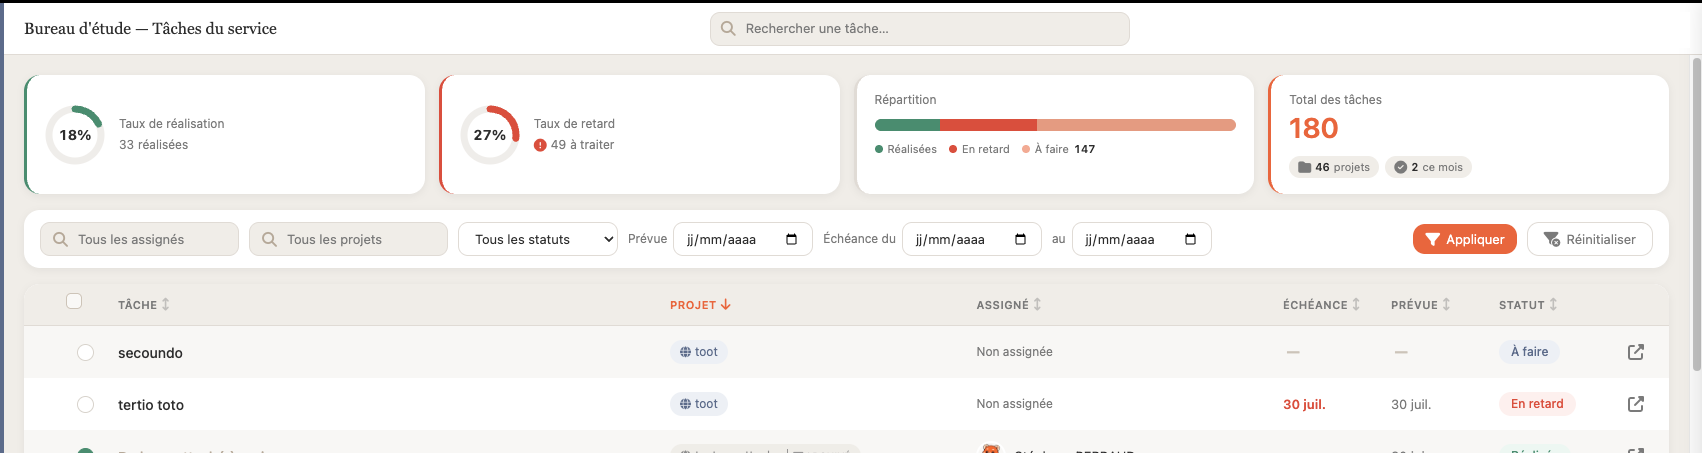Click the globe icon in tertio toto's toot tag
The height and width of the screenshot is (453, 1702).
pyautogui.click(x=685, y=404)
